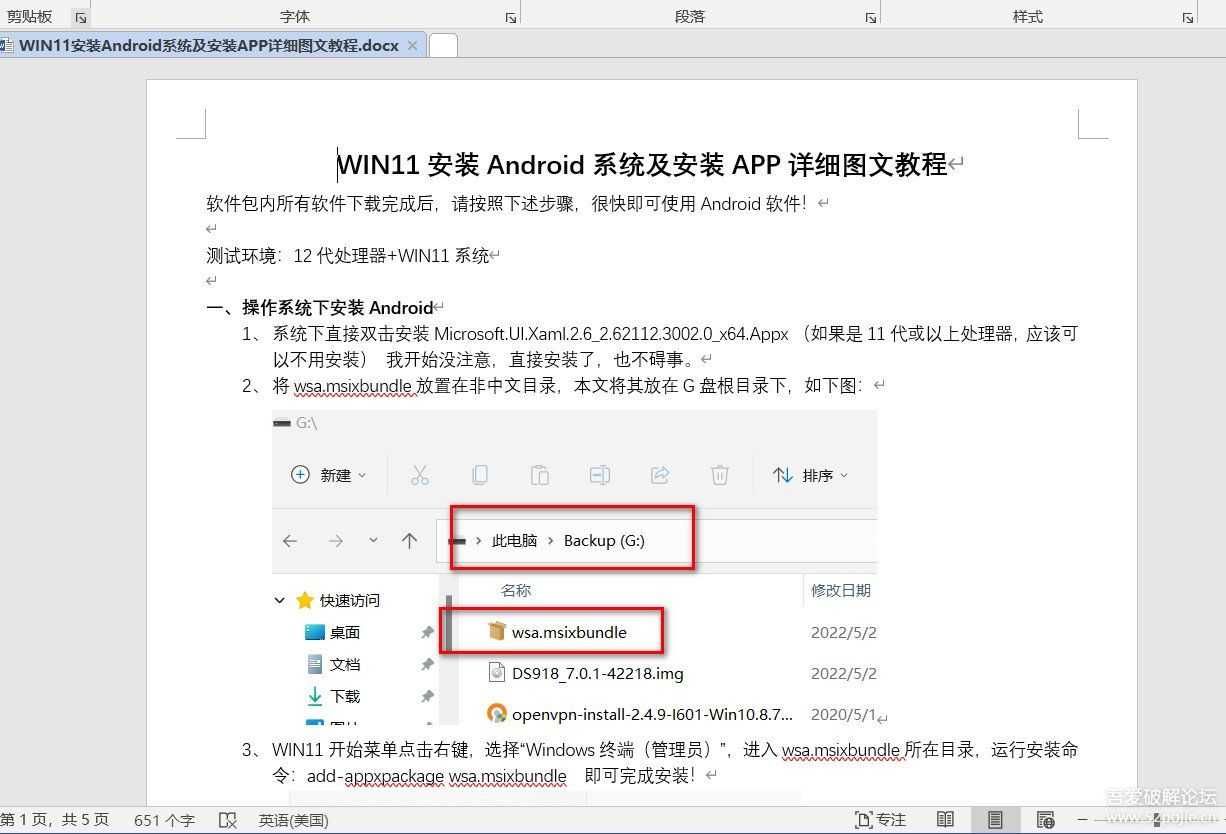
Task: Collapse the 快速访问 section chevron
Action: tap(280, 600)
